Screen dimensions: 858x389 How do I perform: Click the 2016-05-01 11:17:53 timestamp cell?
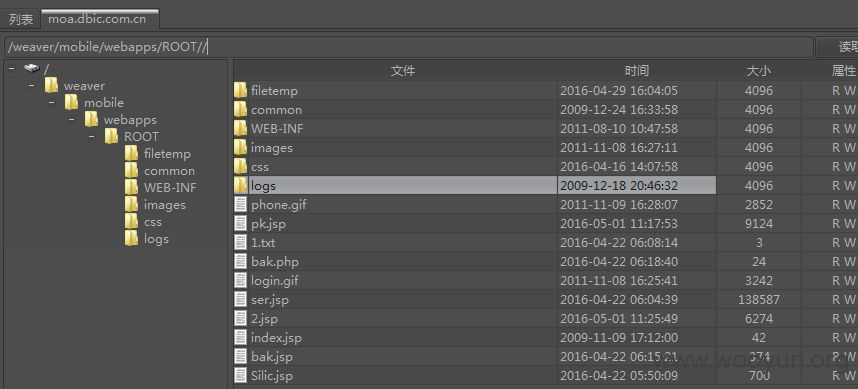(x=637, y=224)
